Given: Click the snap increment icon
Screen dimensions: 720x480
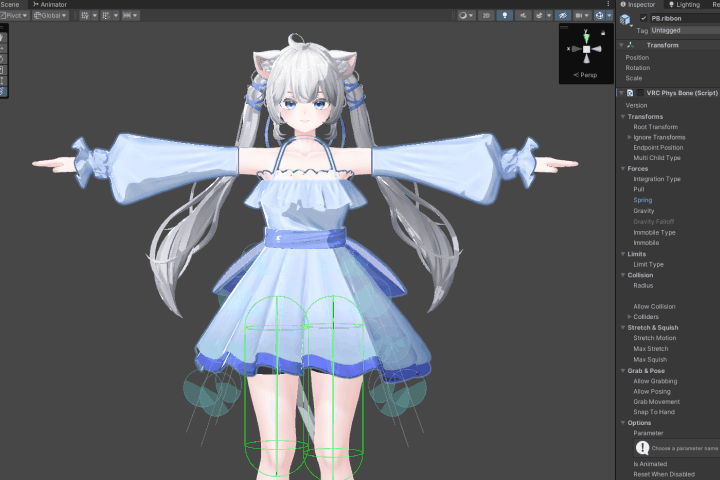Looking at the screenshot, I should (x=127, y=16).
